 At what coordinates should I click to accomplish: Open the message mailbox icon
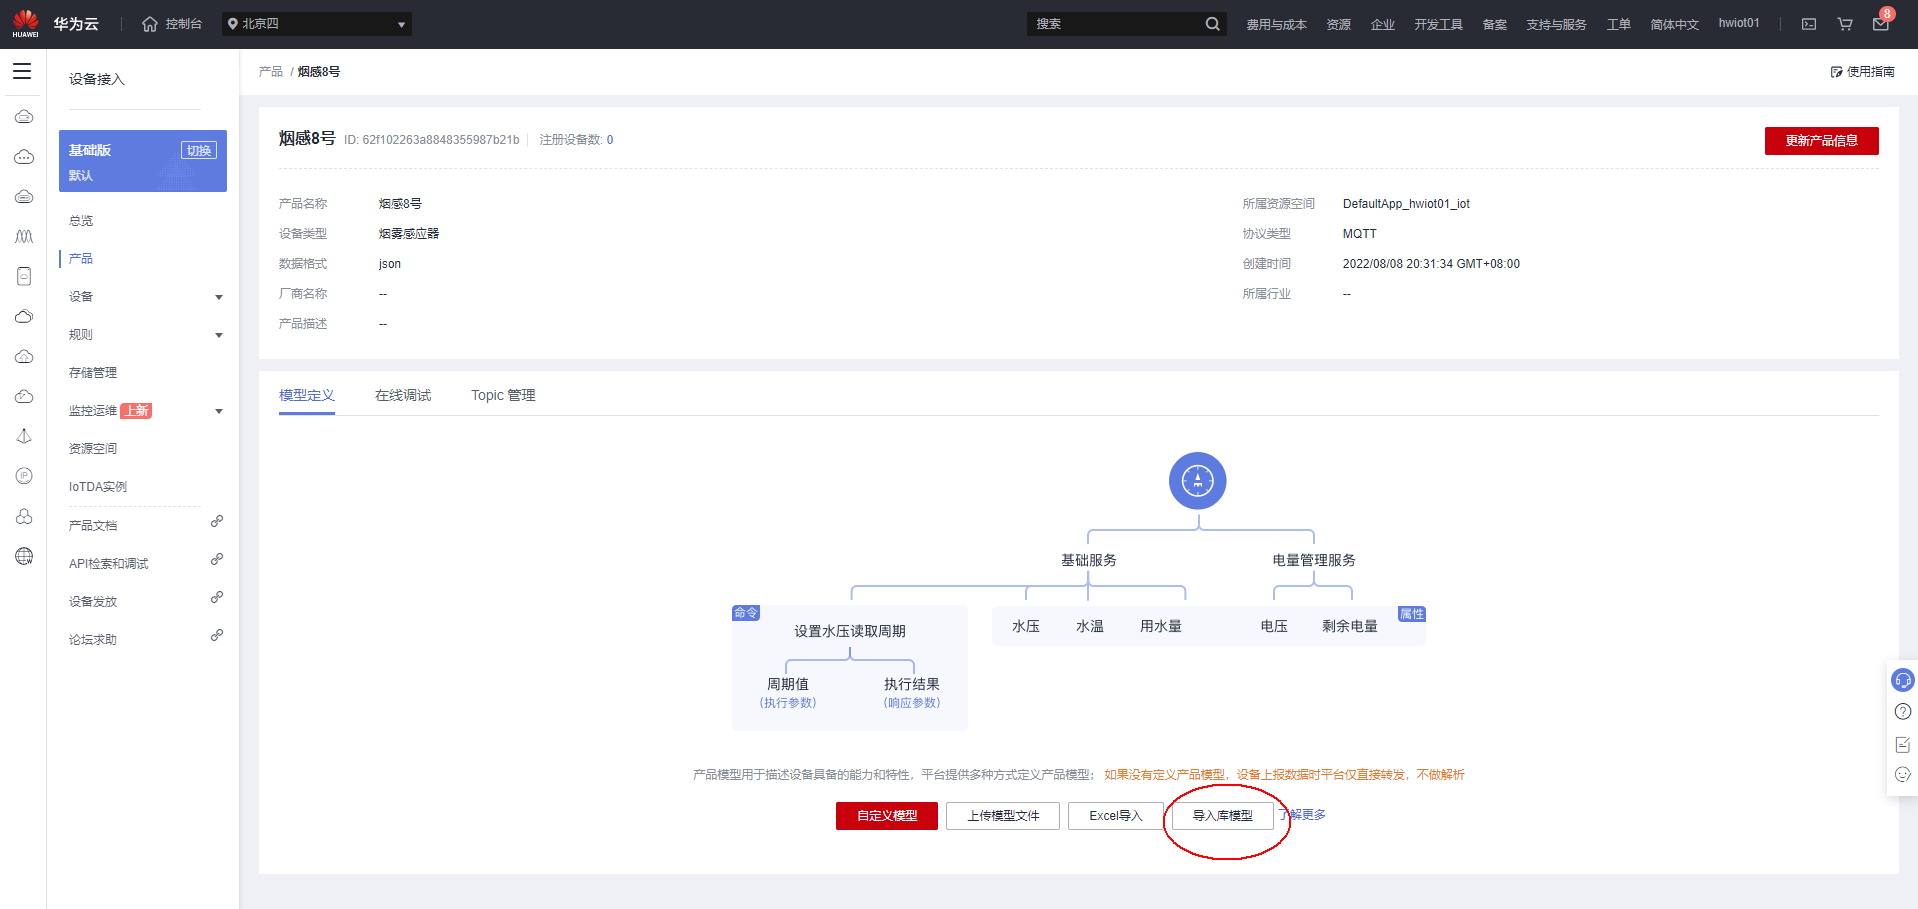pos(1881,24)
